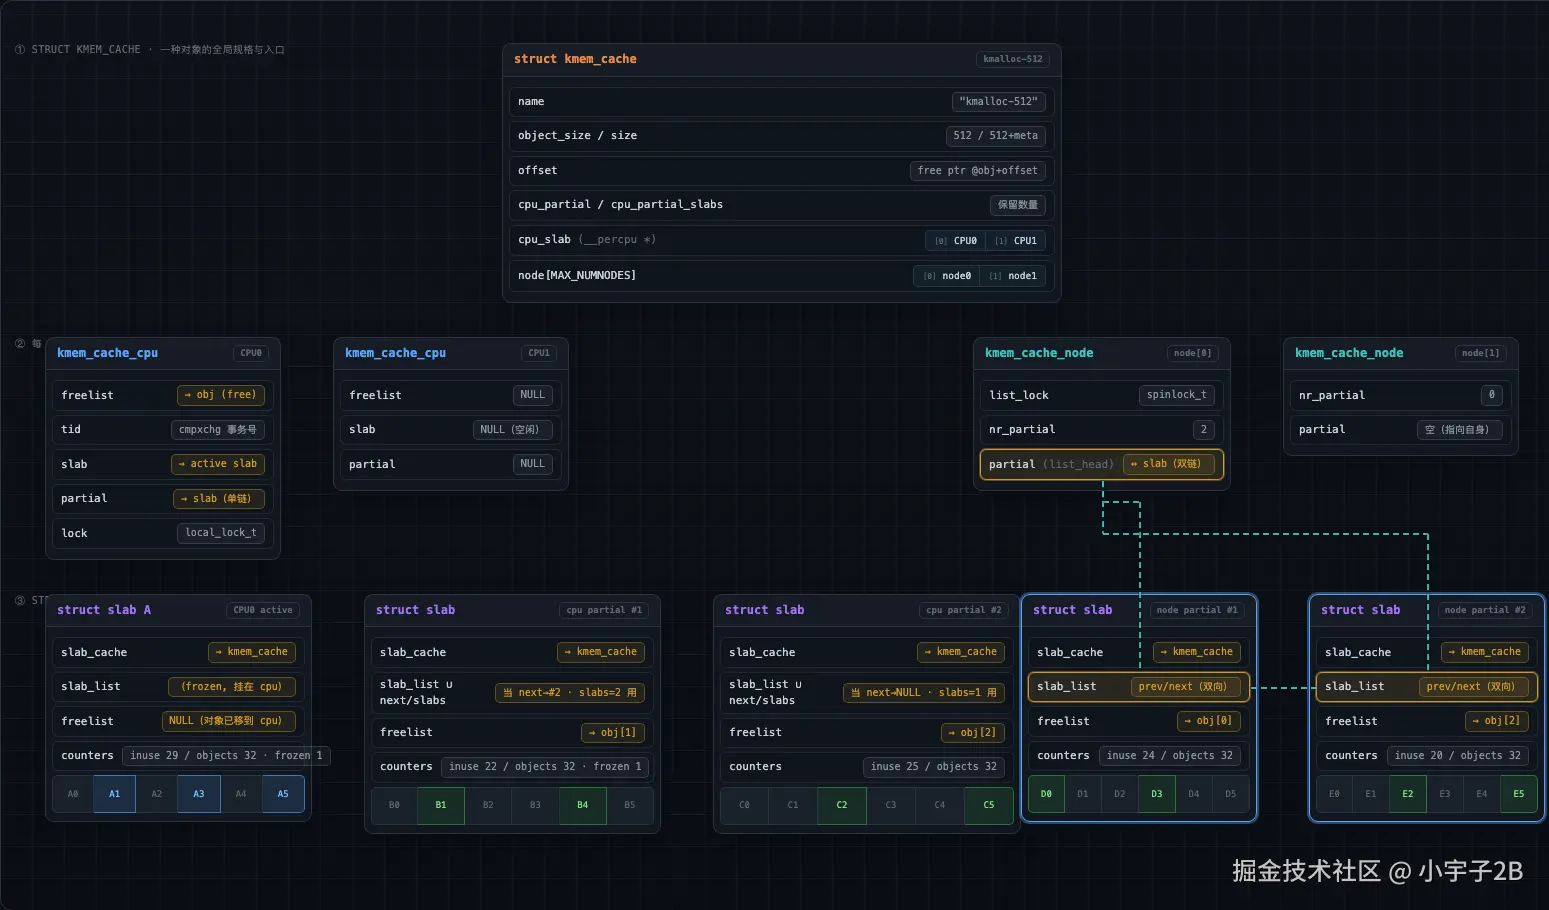This screenshot has width=1549, height=910.
Task: Click the NULL freelist value of CPU1
Action: (533, 395)
